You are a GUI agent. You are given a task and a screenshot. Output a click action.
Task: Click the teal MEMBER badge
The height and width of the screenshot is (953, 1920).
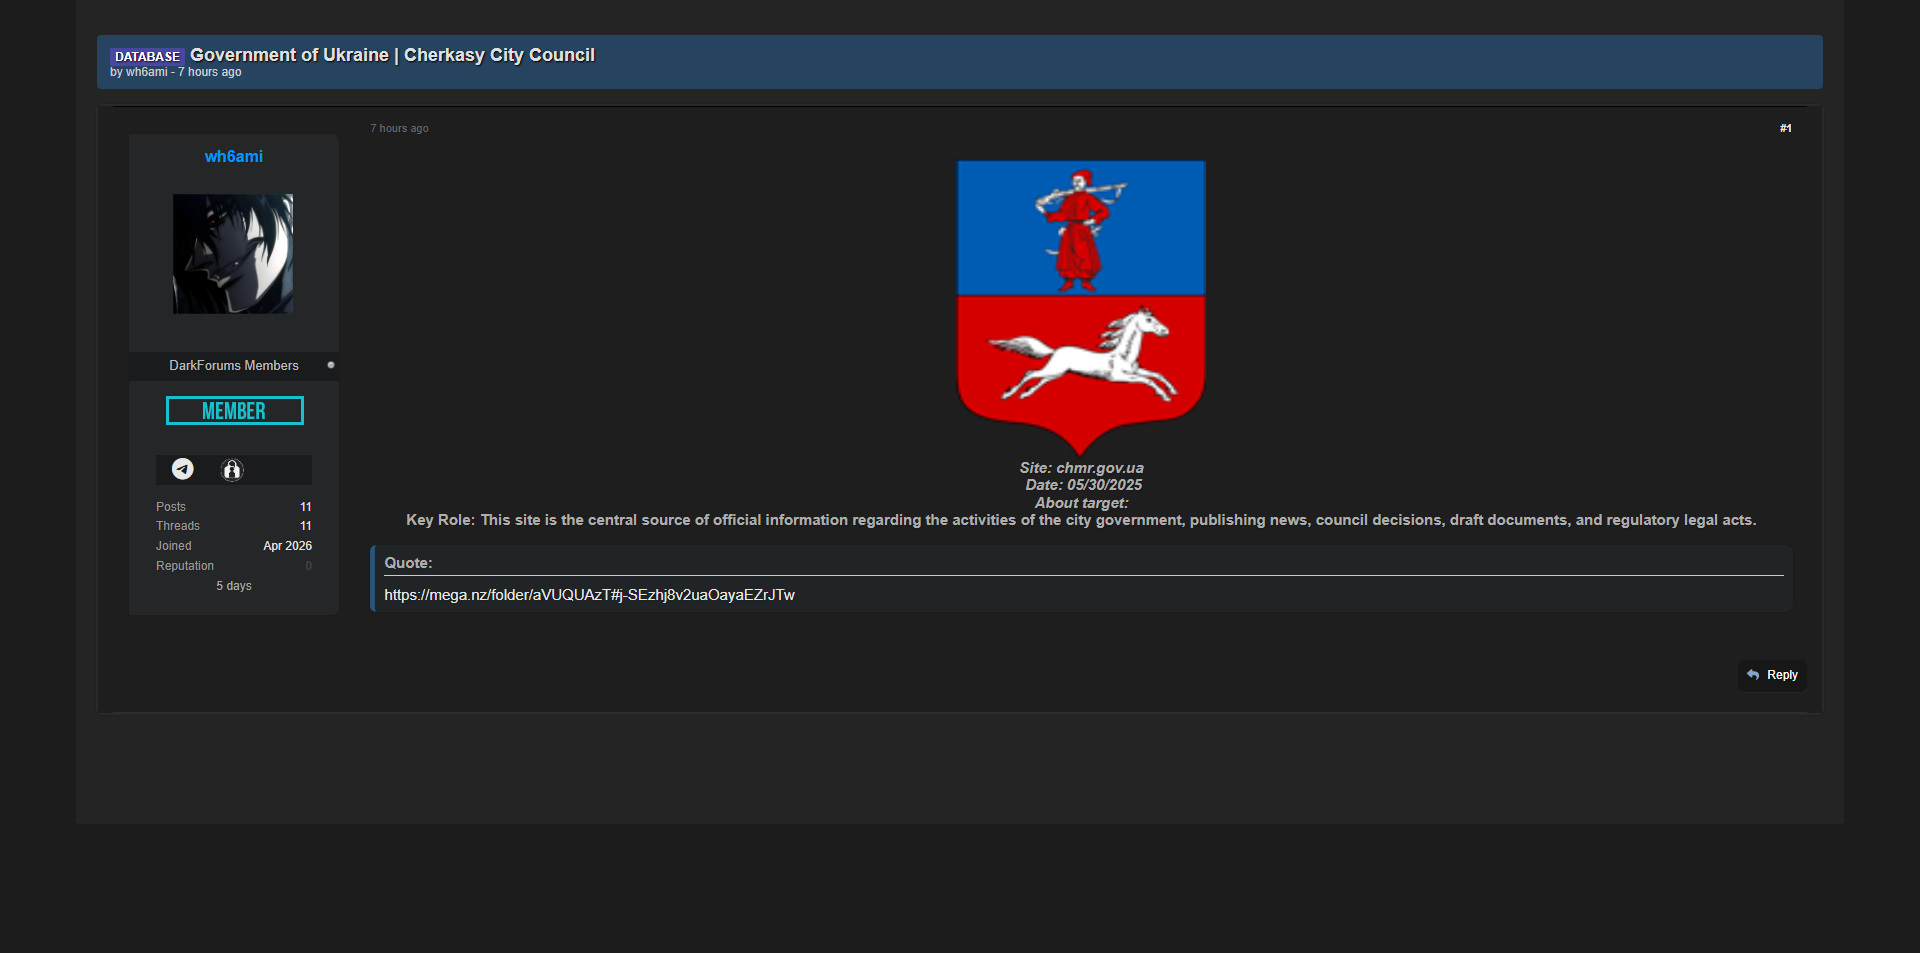234,411
